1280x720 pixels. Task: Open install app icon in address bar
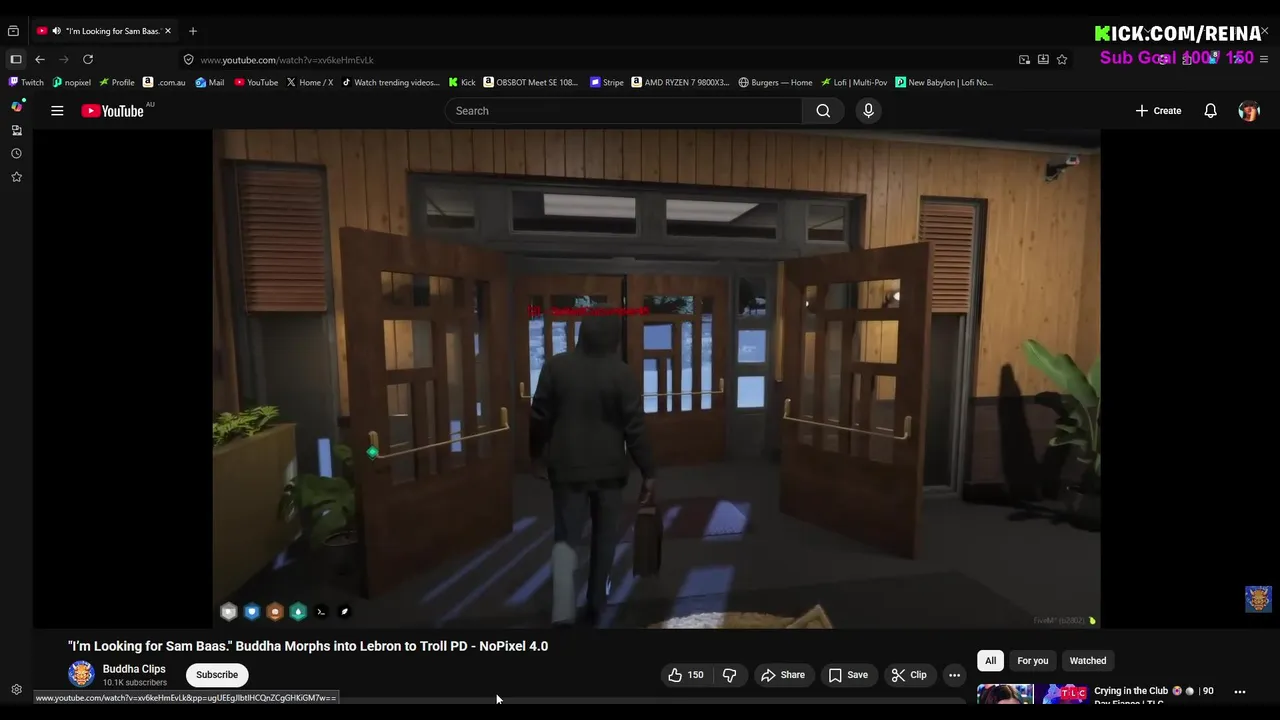coord(1043,60)
